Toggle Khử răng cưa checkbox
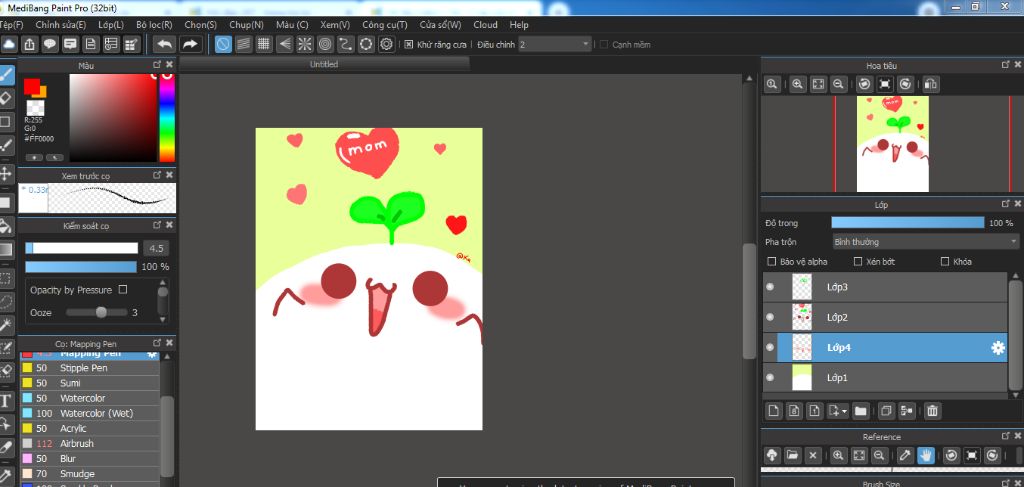The width and height of the screenshot is (1024, 487). (408, 44)
